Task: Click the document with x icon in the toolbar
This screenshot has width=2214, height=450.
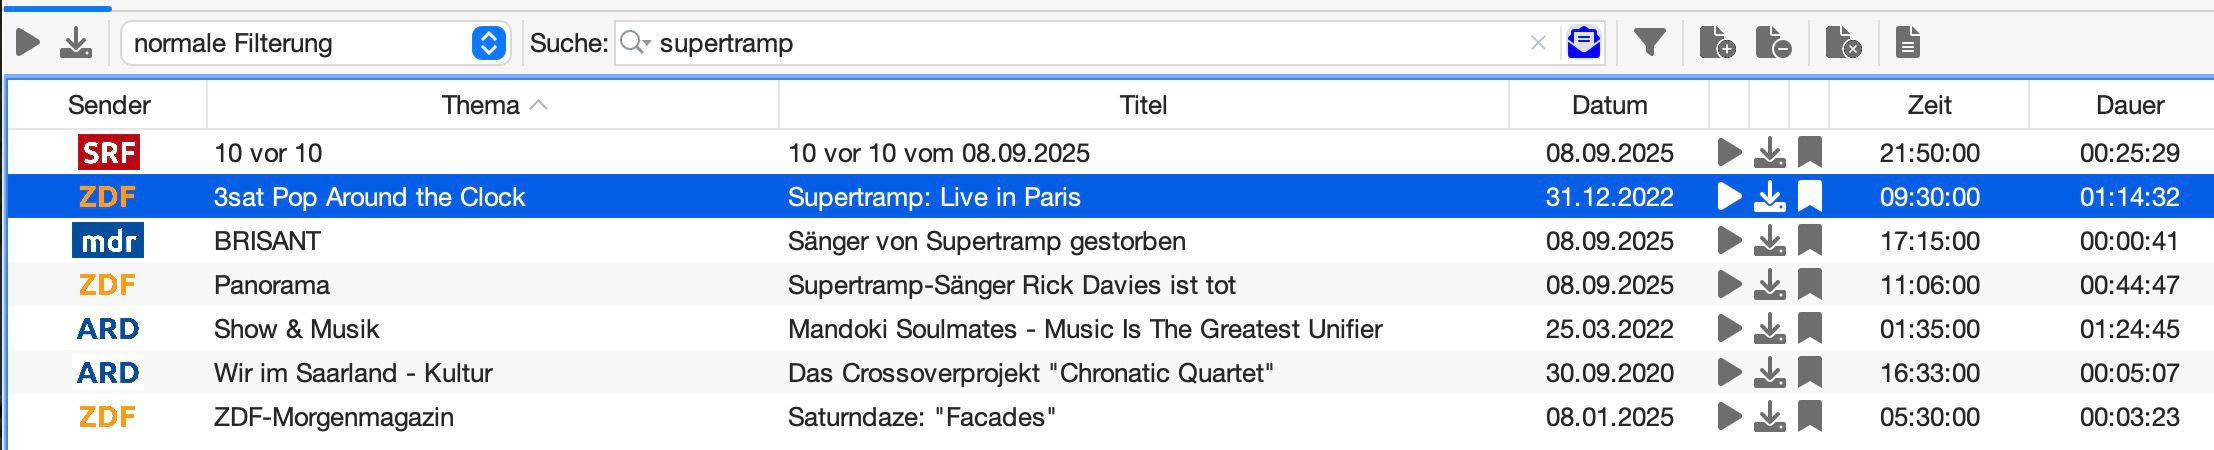Action: pyautogui.click(x=1843, y=43)
